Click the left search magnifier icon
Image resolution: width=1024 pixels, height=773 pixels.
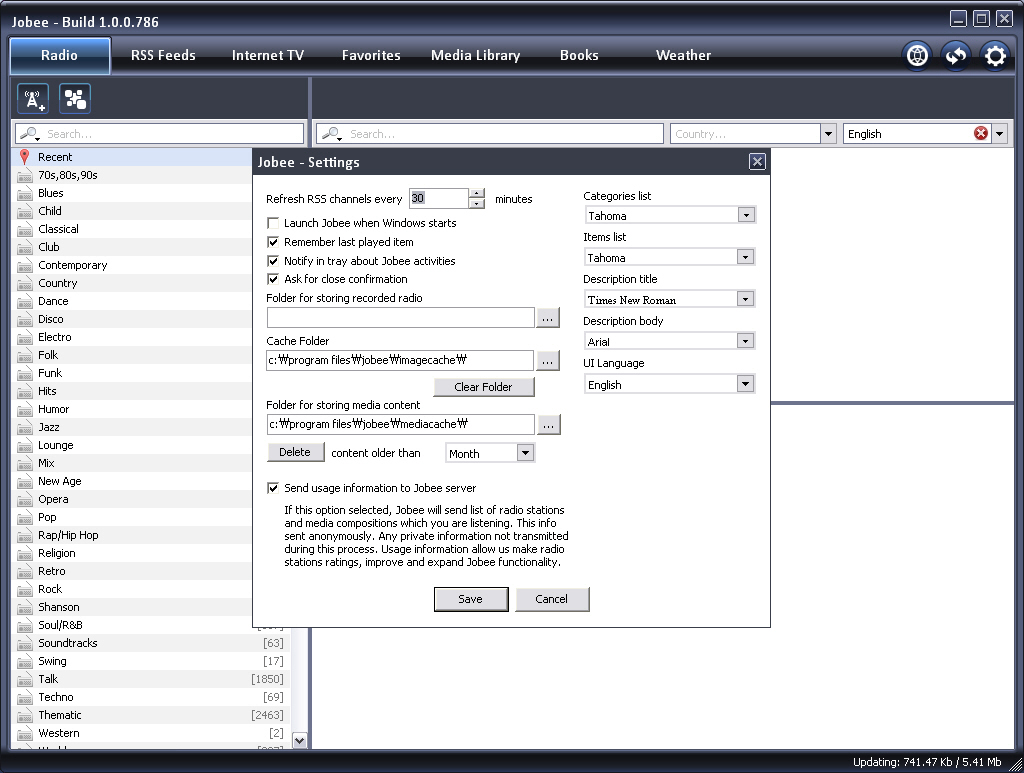(x=29, y=134)
